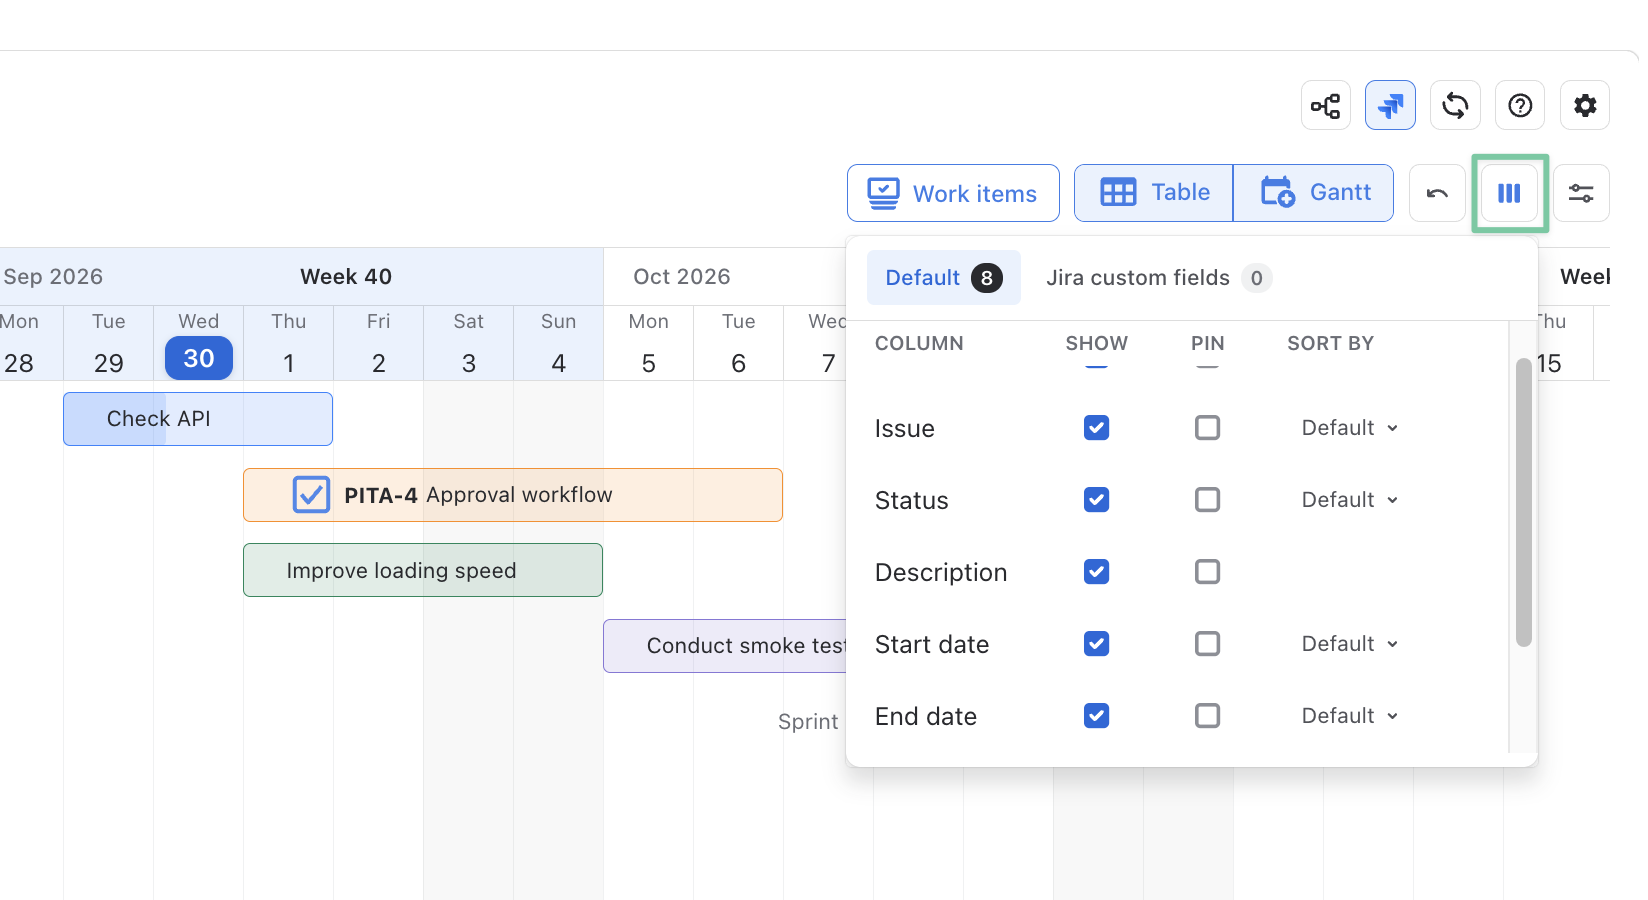Switch to Jira custom fields tab
This screenshot has width=1648, height=900.
1158,278
